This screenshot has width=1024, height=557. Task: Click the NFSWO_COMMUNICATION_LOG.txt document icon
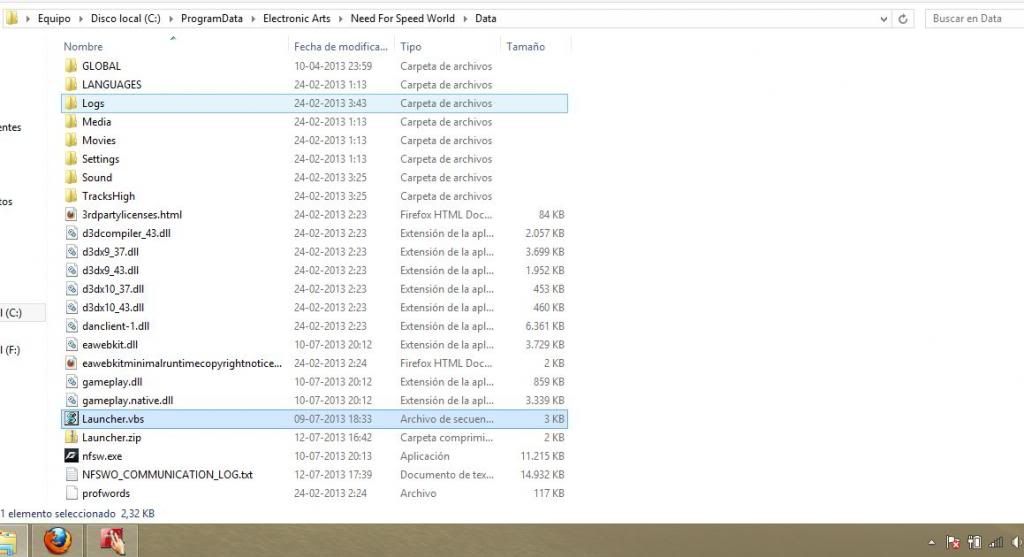point(71,475)
